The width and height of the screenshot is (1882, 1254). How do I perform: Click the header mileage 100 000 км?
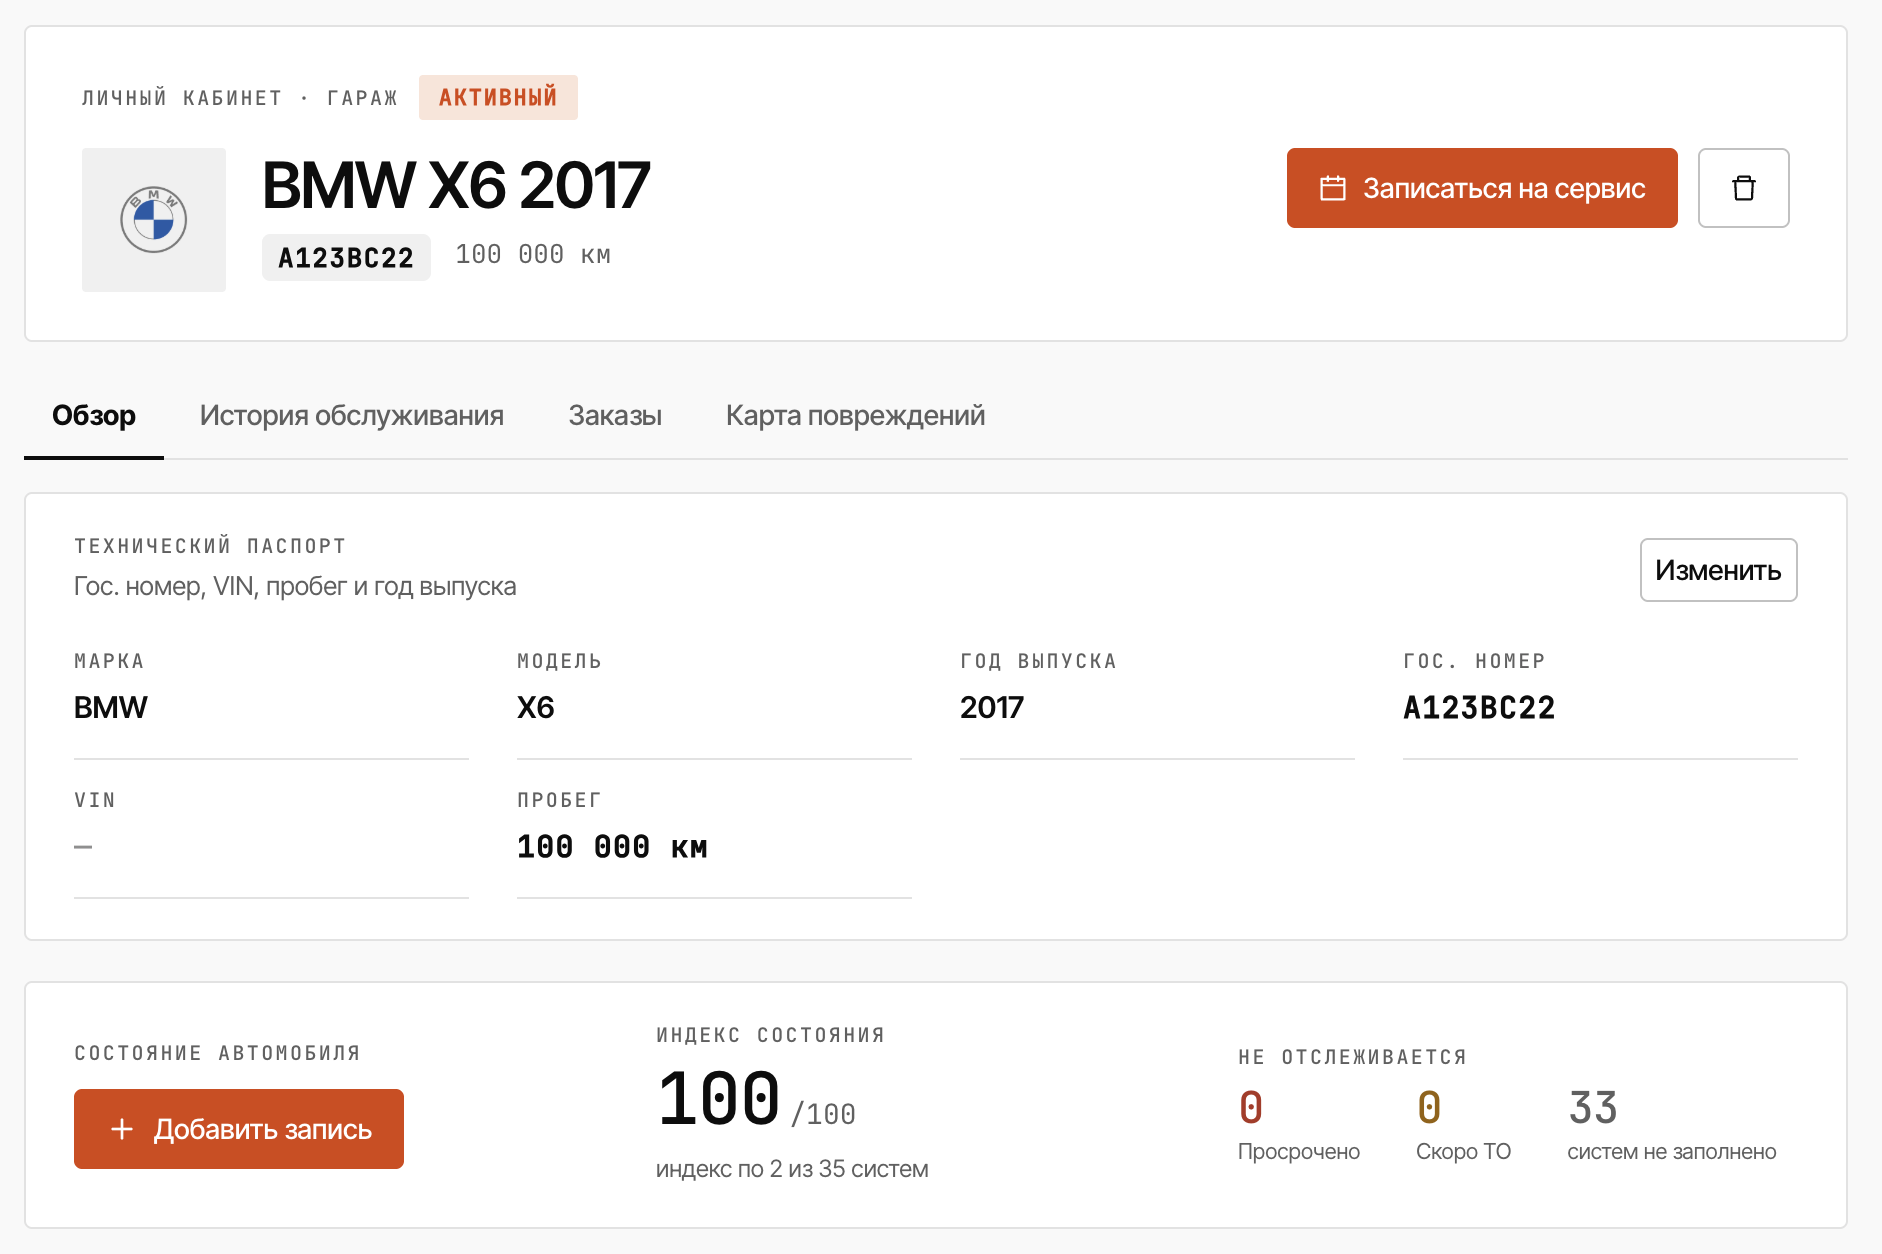coord(533,255)
